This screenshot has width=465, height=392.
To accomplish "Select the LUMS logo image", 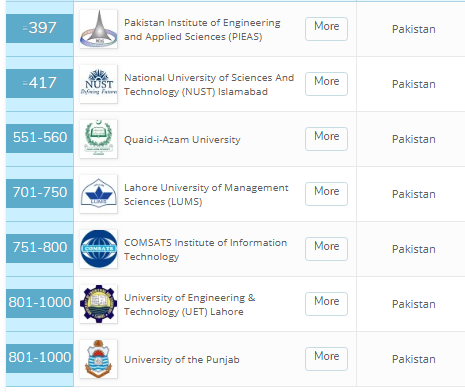I will pos(99,194).
